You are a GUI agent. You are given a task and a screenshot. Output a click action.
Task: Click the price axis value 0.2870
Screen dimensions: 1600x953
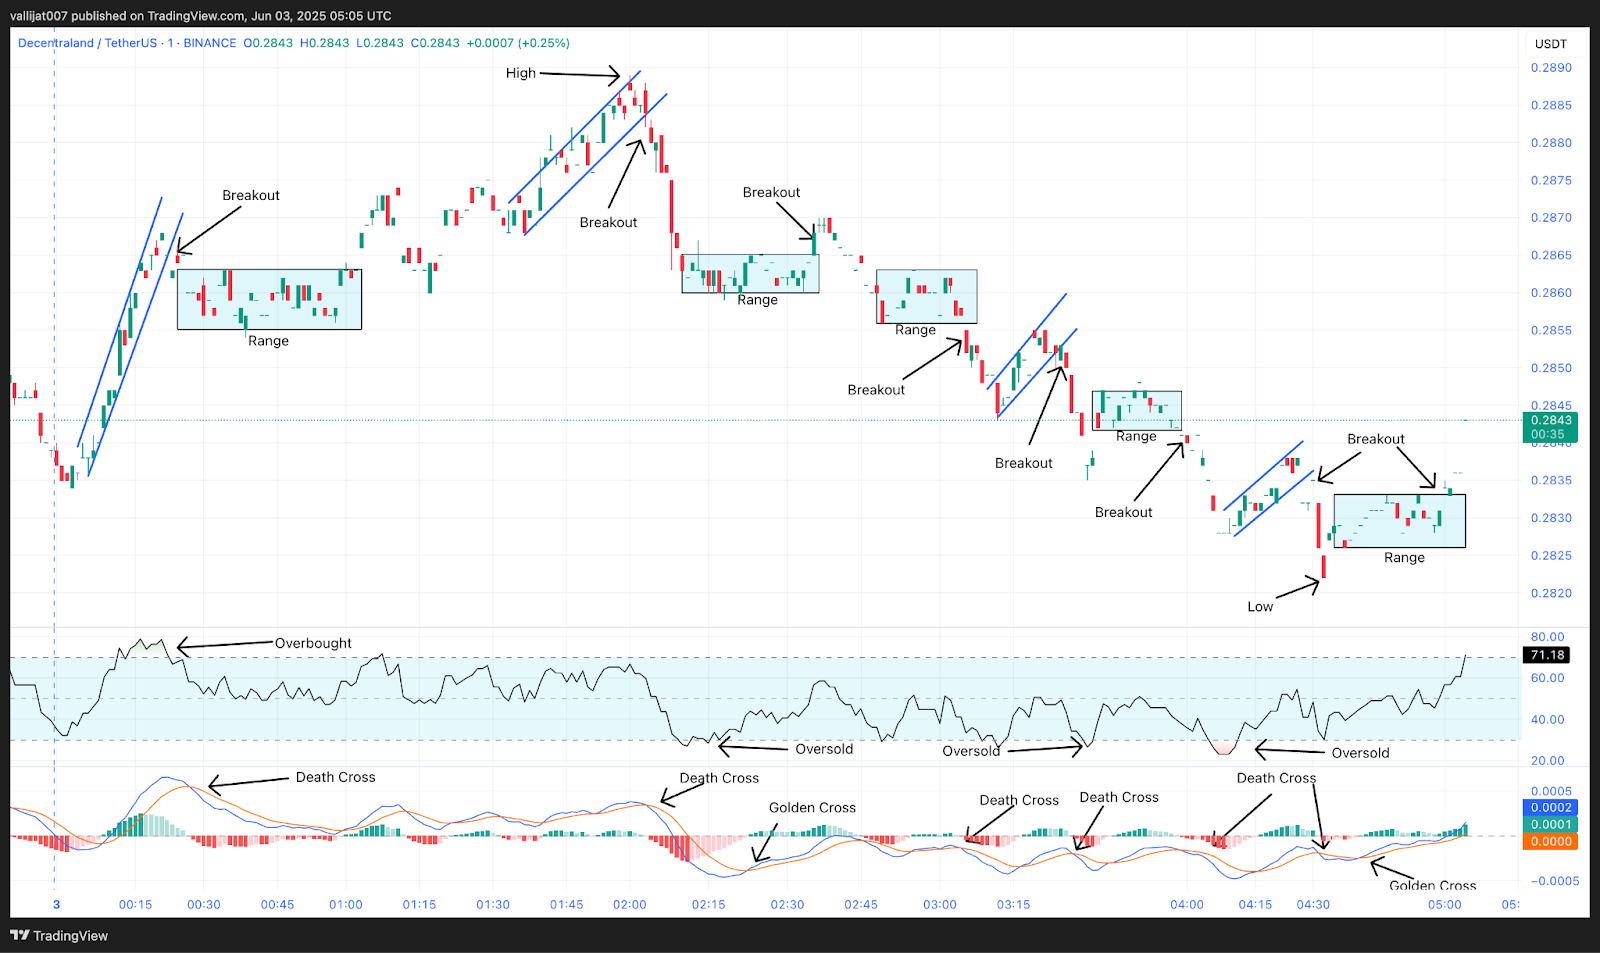pyautogui.click(x=1551, y=218)
